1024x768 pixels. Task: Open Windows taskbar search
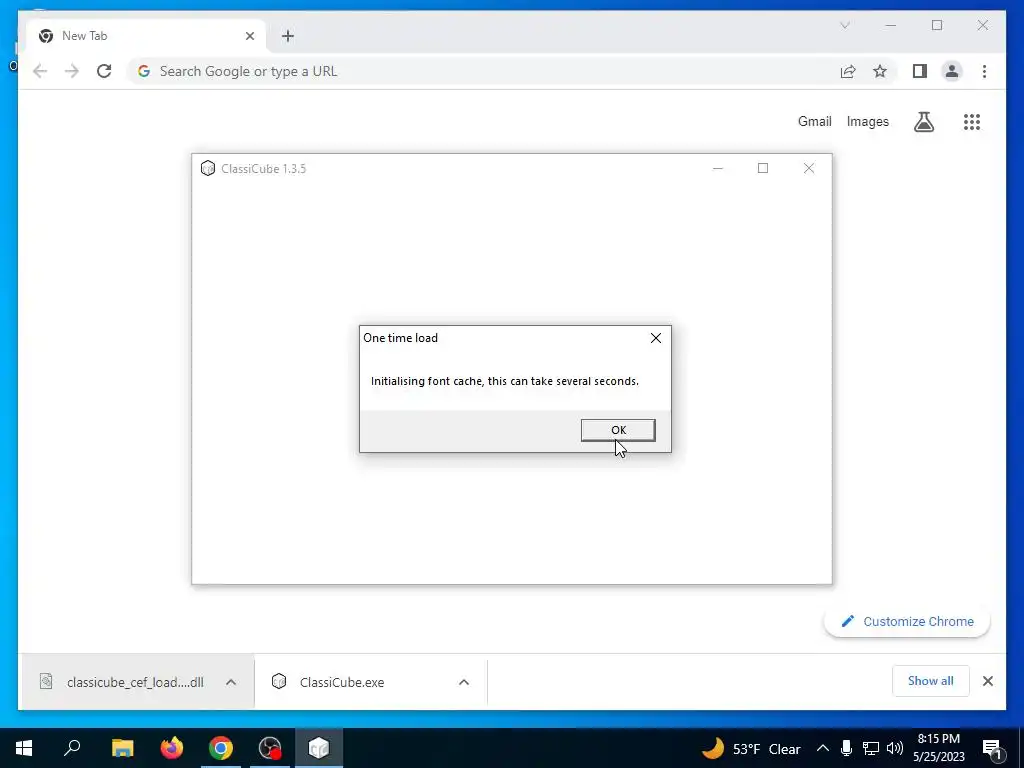coord(72,748)
